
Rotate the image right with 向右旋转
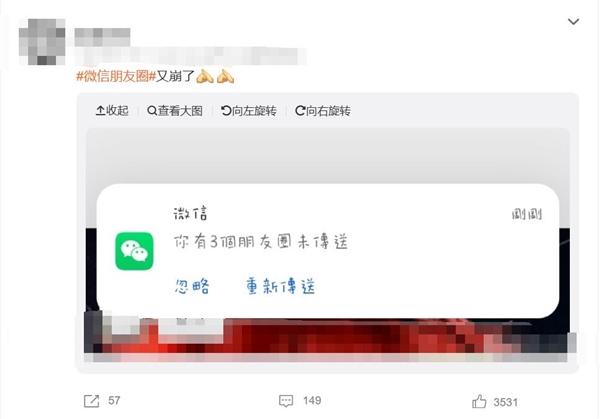(323, 111)
